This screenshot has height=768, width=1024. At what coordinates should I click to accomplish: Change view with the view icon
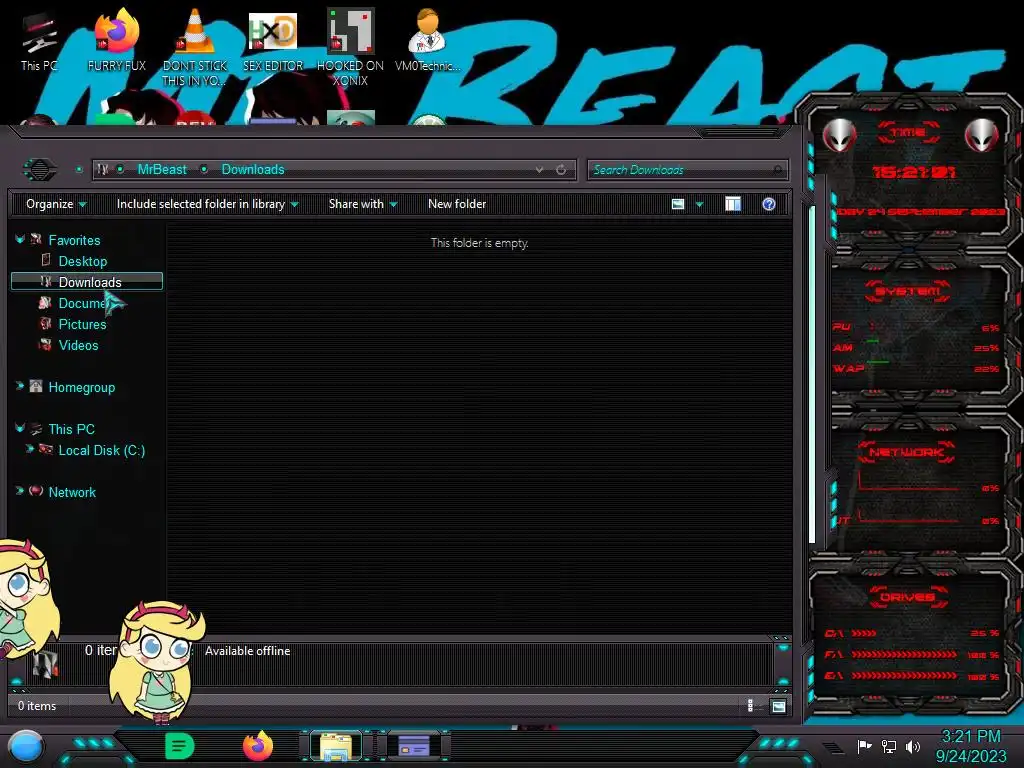pyautogui.click(x=678, y=204)
